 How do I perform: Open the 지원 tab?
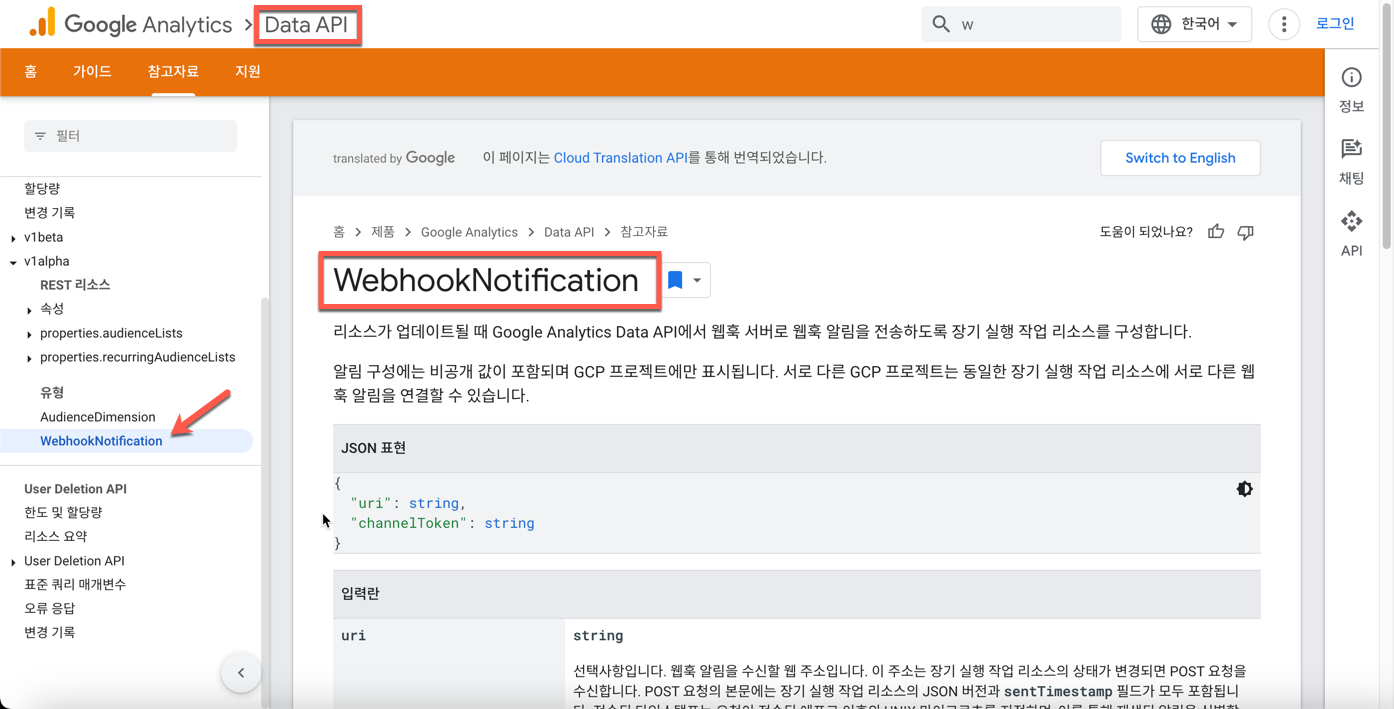[248, 72]
